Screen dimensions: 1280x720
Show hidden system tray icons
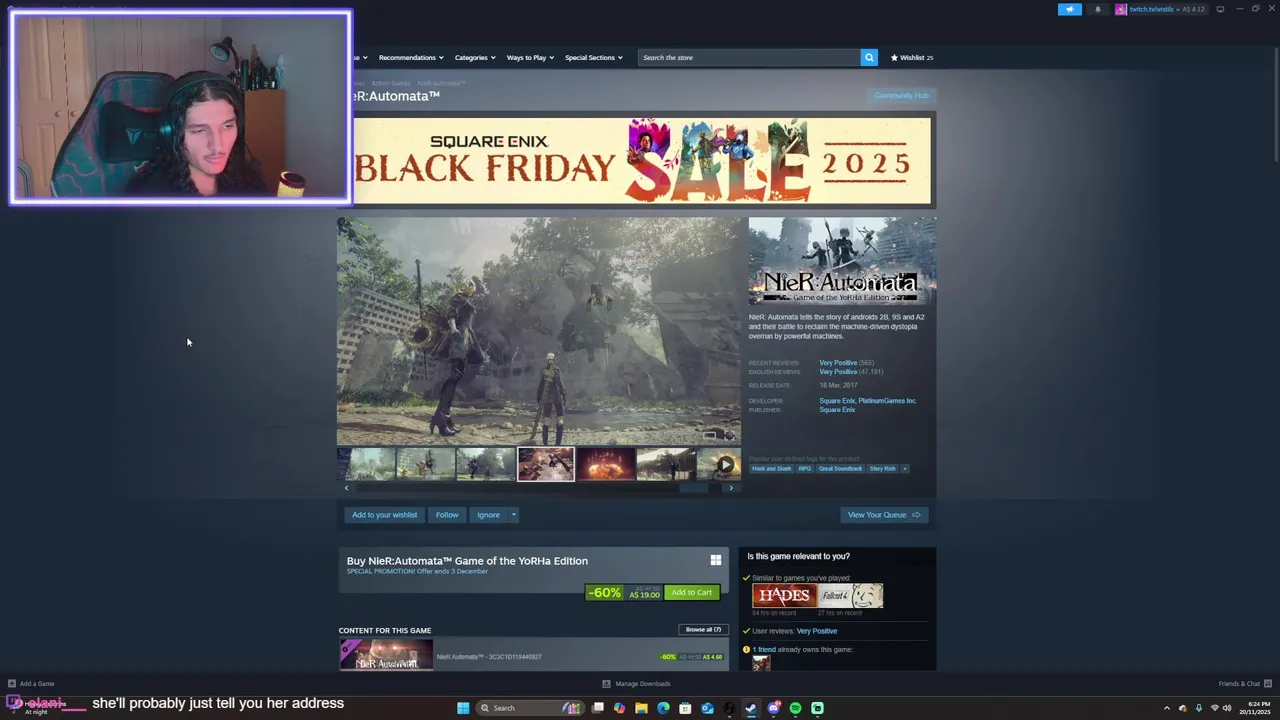coord(1166,708)
